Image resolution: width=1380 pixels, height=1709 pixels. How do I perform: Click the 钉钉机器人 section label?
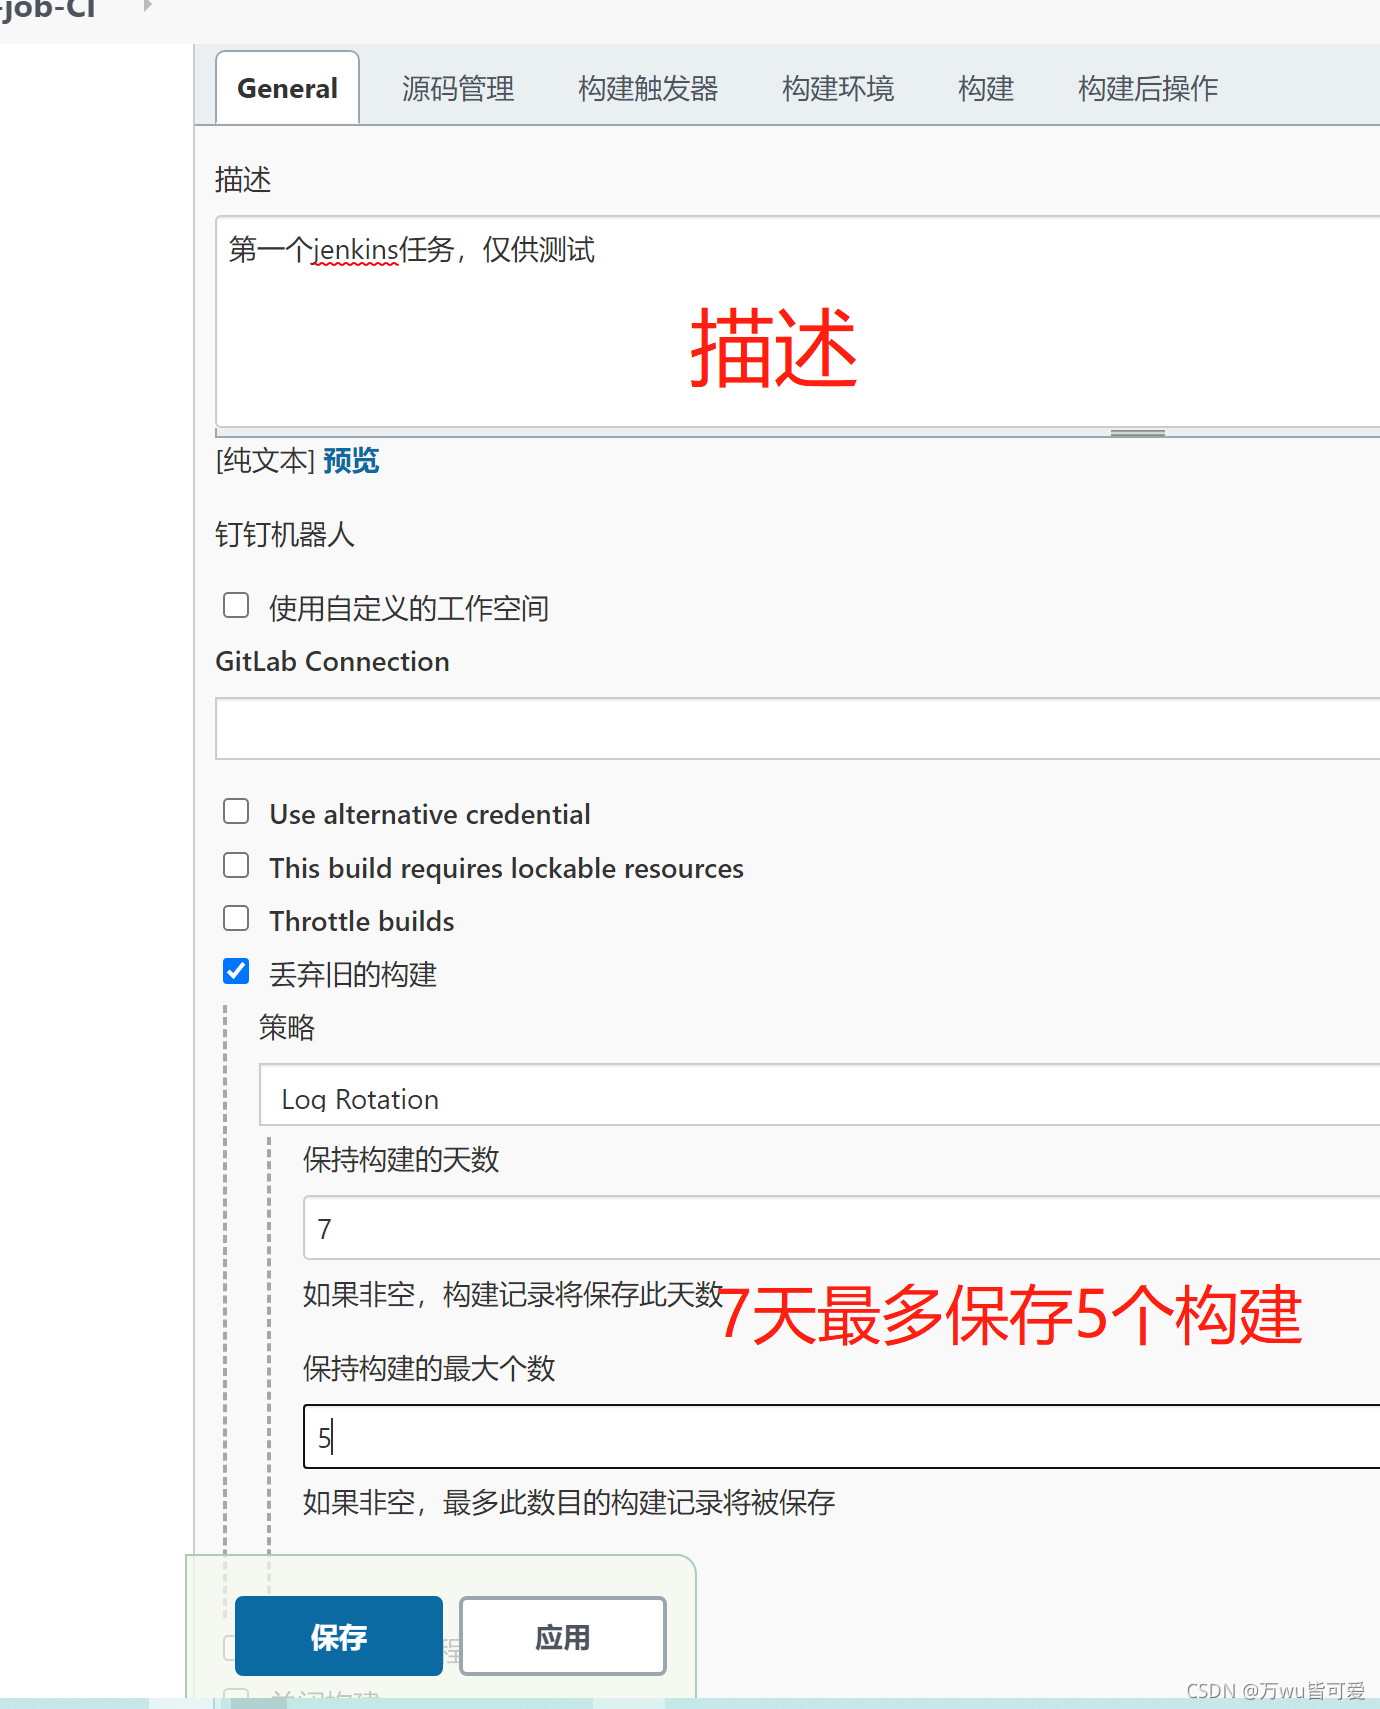tap(285, 534)
